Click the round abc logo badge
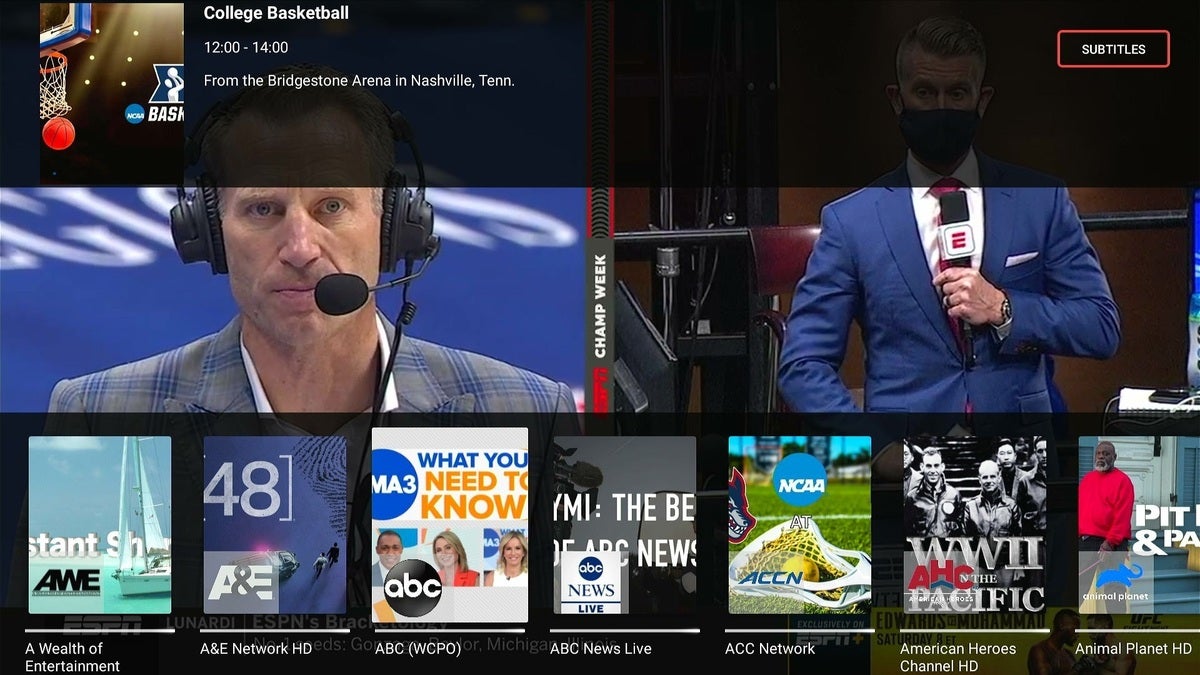The height and width of the screenshot is (675, 1200). click(x=413, y=589)
